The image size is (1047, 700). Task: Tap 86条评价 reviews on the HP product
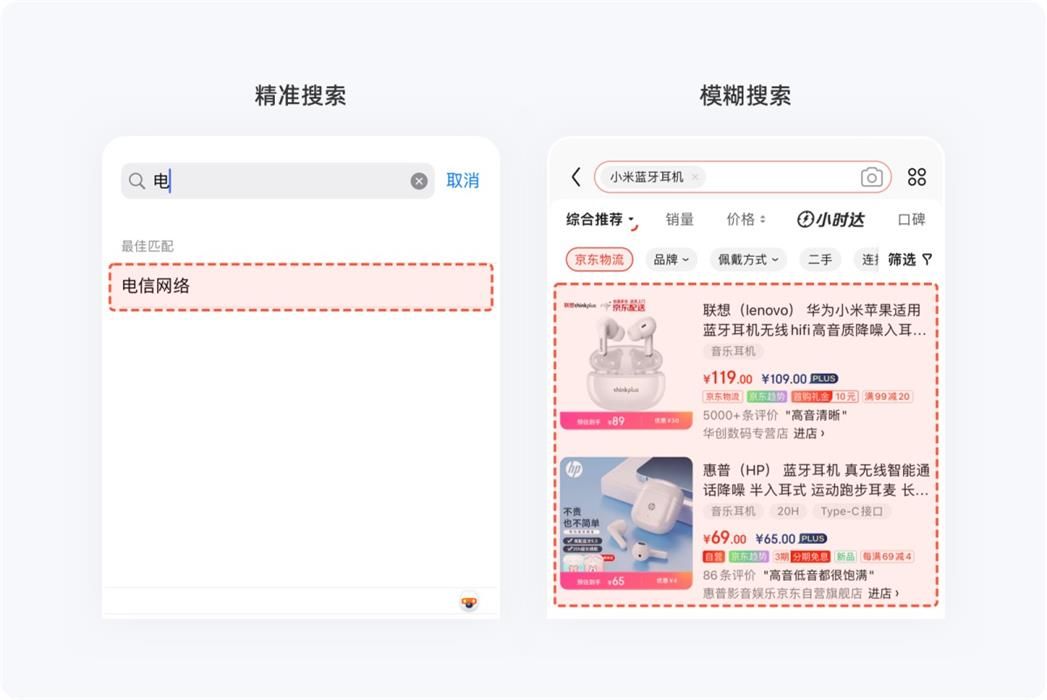(x=729, y=576)
